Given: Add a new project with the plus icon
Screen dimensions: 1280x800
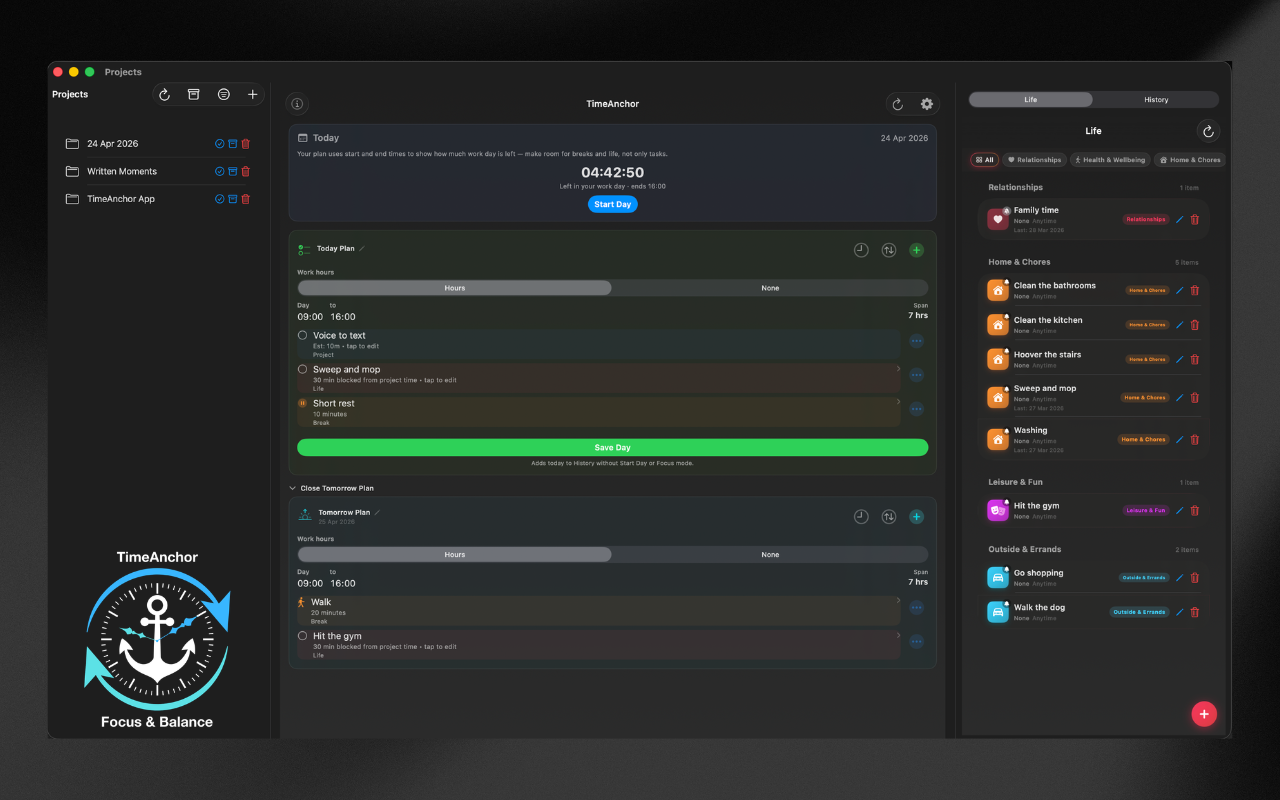Looking at the screenshot, I should (252, 94).
